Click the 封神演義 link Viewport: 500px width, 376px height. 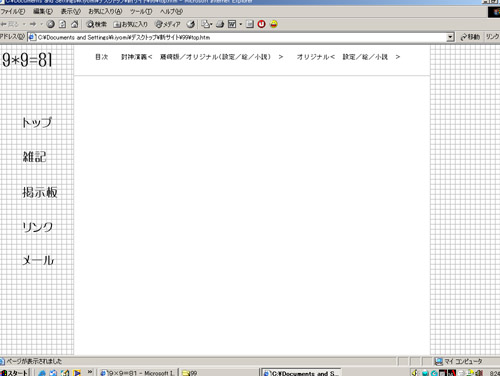tap(134, 57)
